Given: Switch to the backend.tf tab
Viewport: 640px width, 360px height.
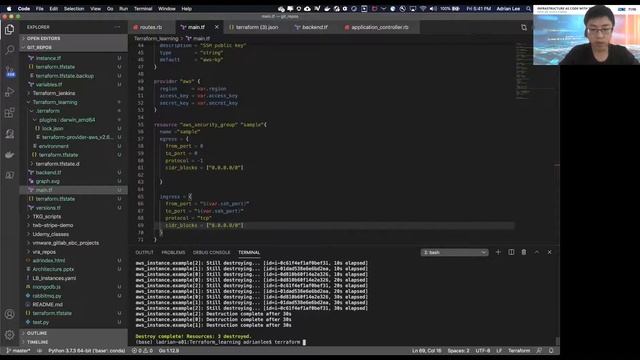Looking at the screenshot, I should [x=315, y=27].
